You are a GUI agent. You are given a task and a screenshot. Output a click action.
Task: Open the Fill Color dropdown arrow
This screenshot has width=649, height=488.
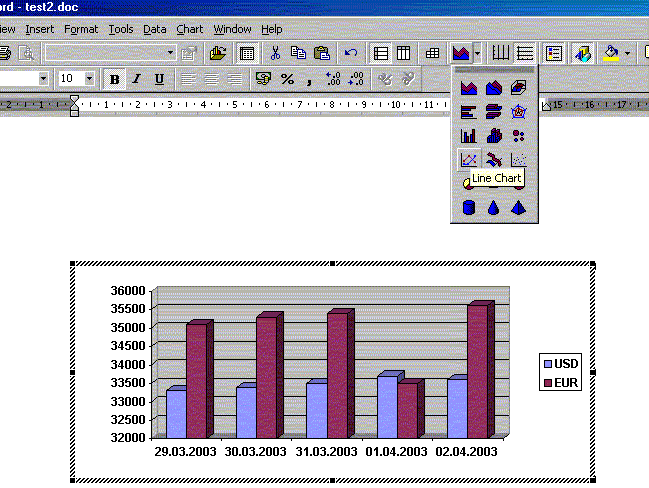pyautogui.click(x=627, y=53)
